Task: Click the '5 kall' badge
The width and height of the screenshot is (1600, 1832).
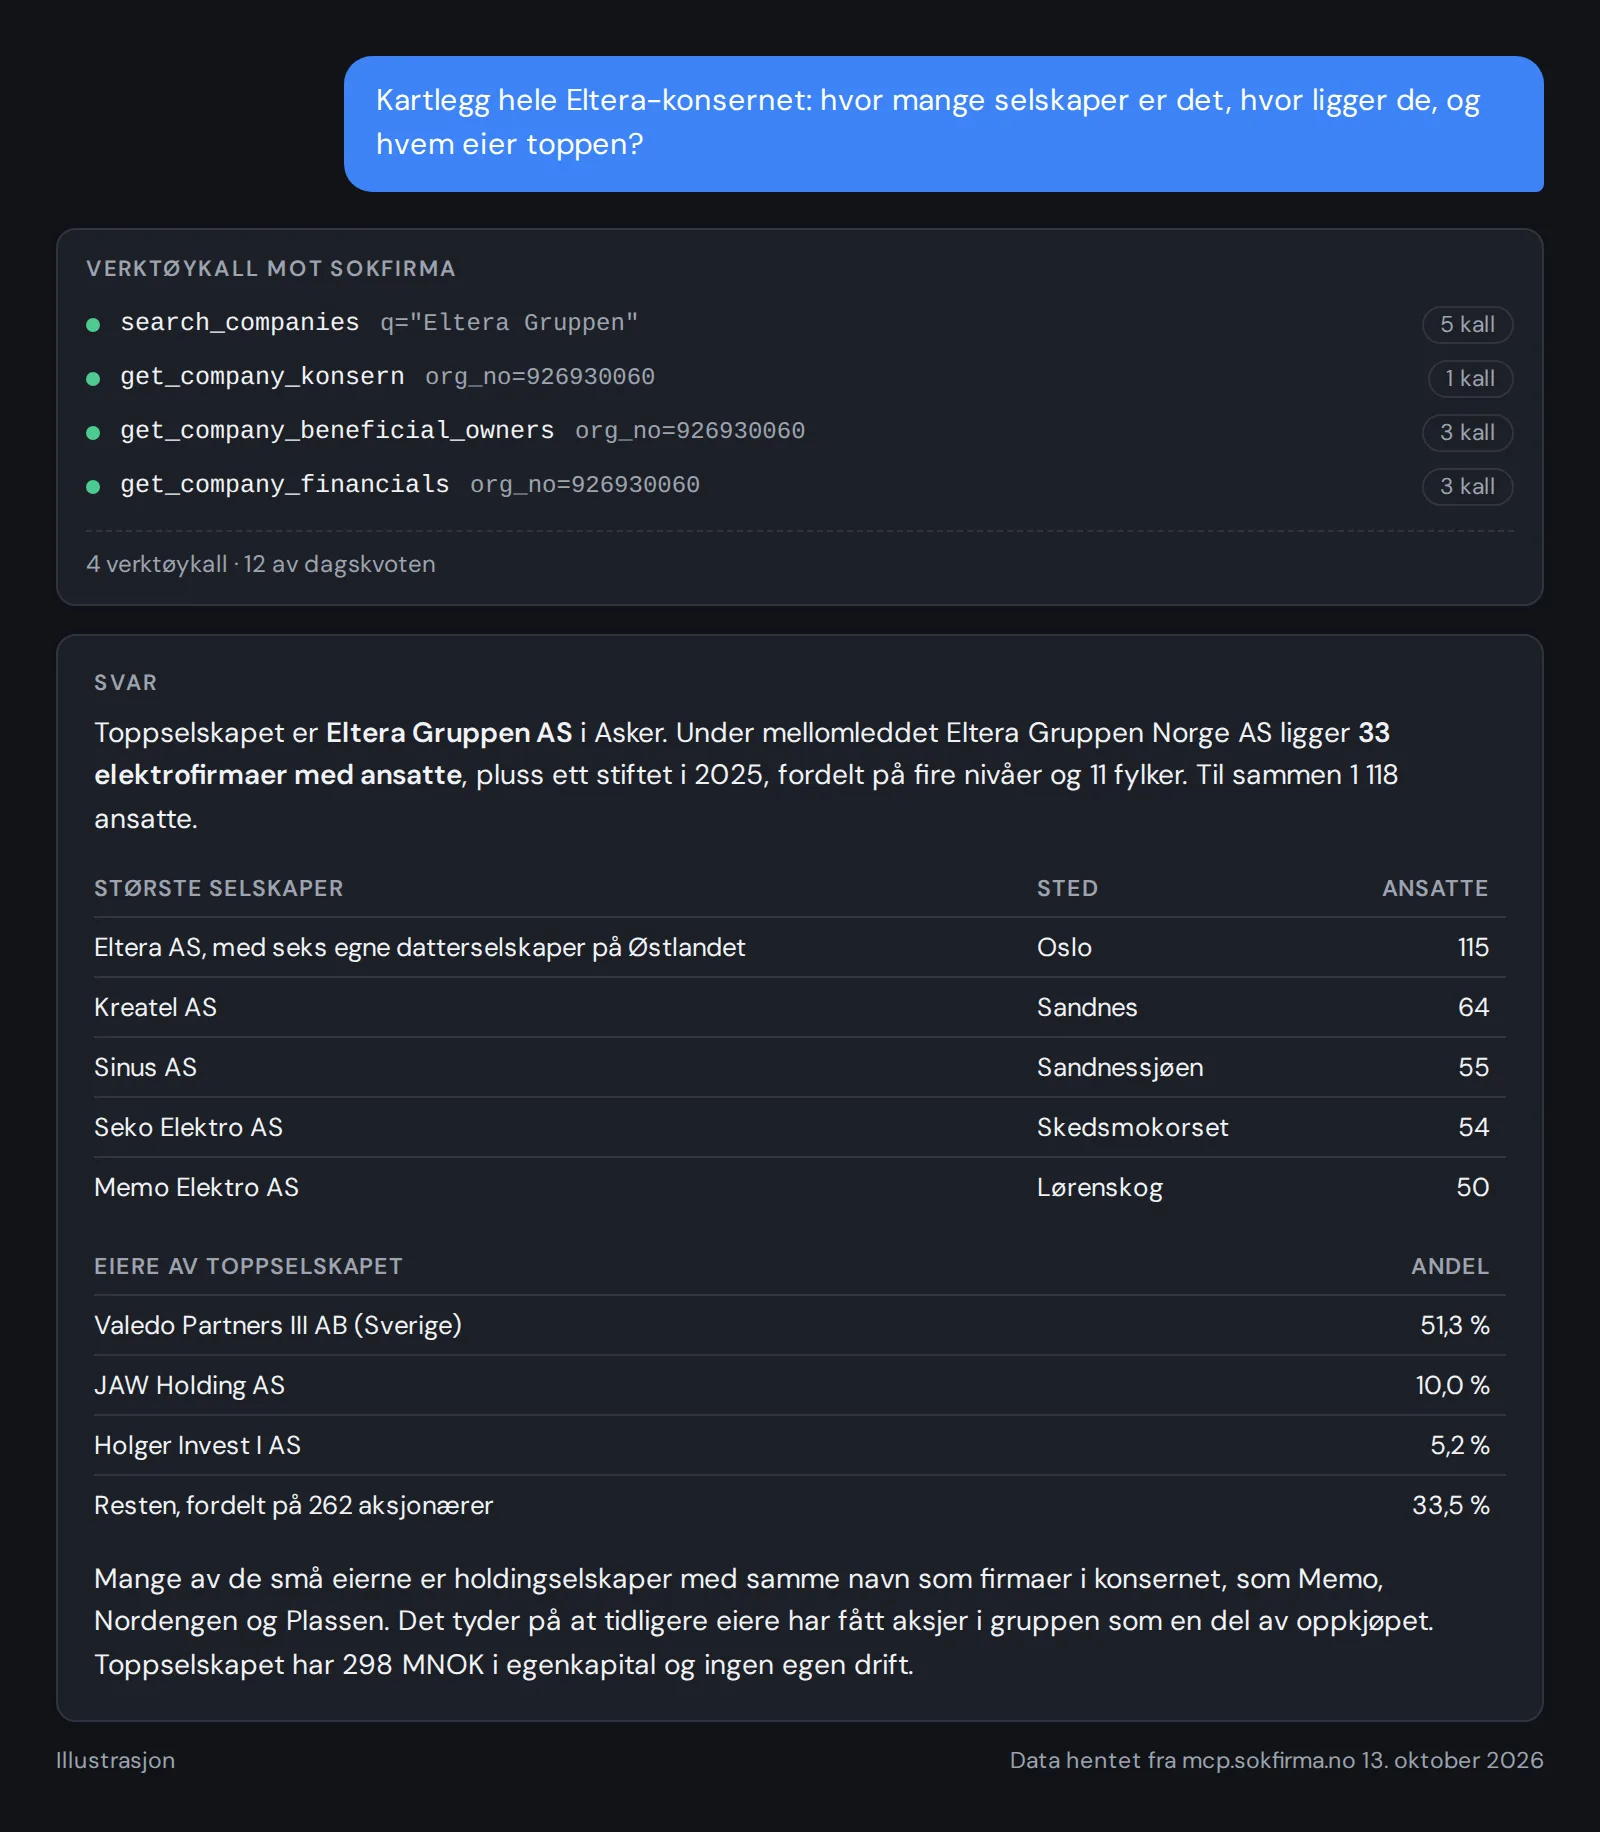Action: [x=1467, y=324]
